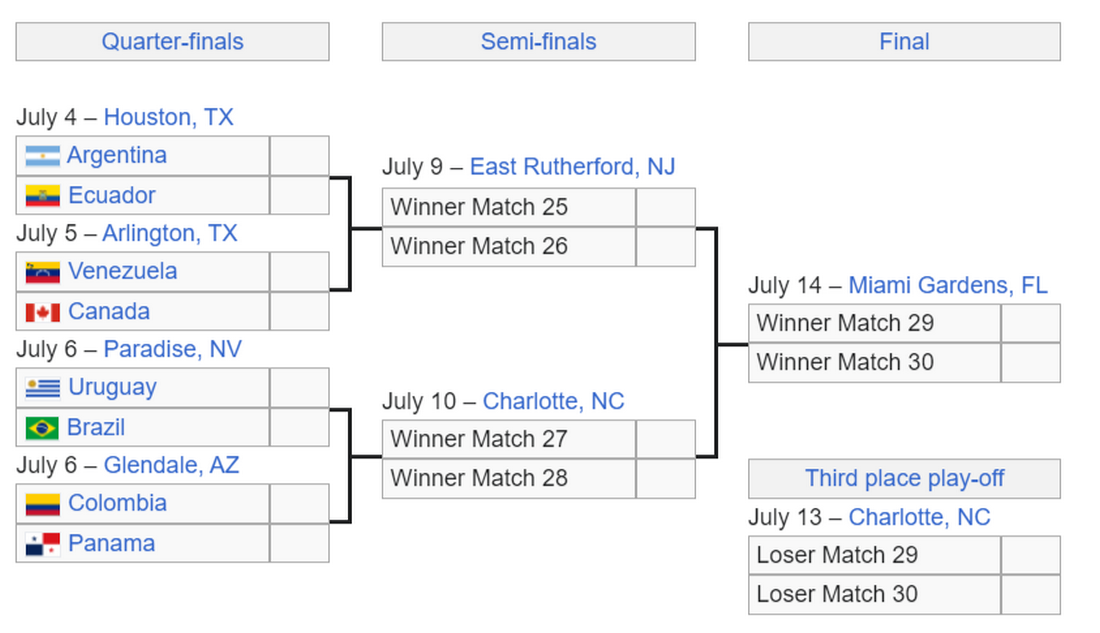
Task: Open the Paradise, NV venue link
Action: pyautogui.click(x=173, y=349)
